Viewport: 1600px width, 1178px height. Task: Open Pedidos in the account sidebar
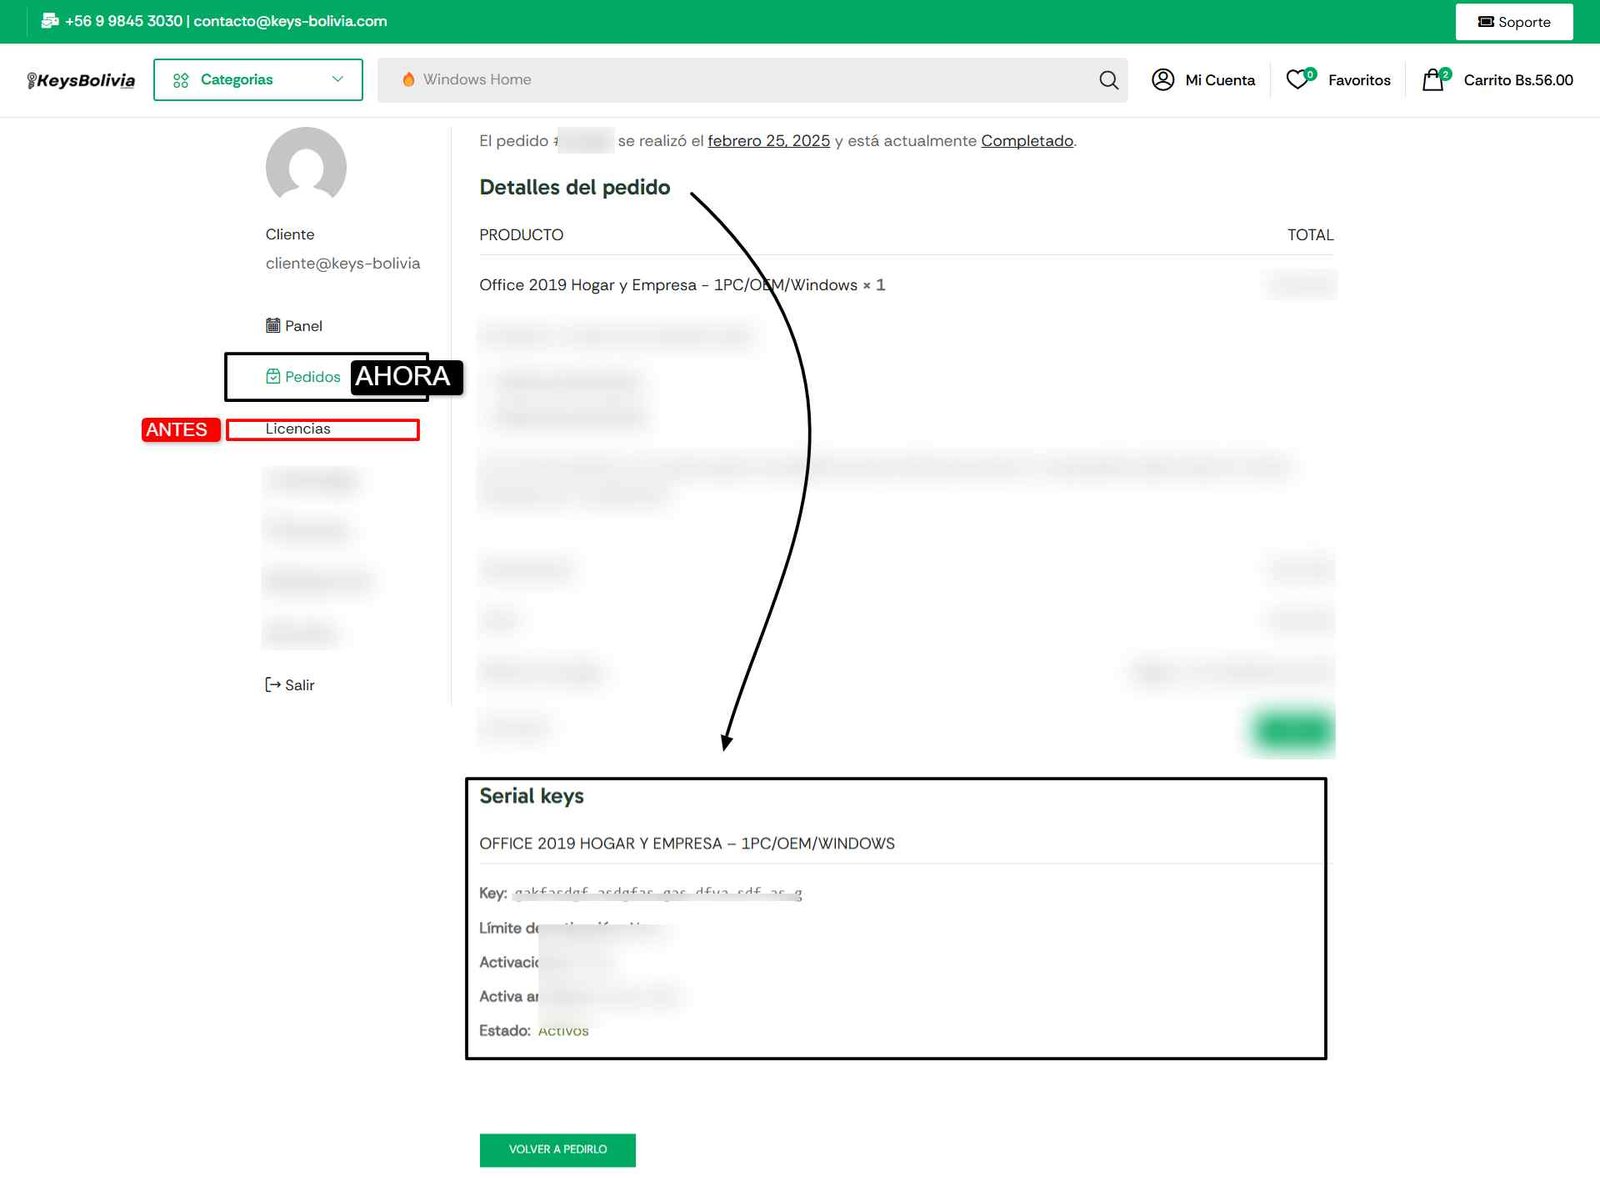click(x=312, y=377)
